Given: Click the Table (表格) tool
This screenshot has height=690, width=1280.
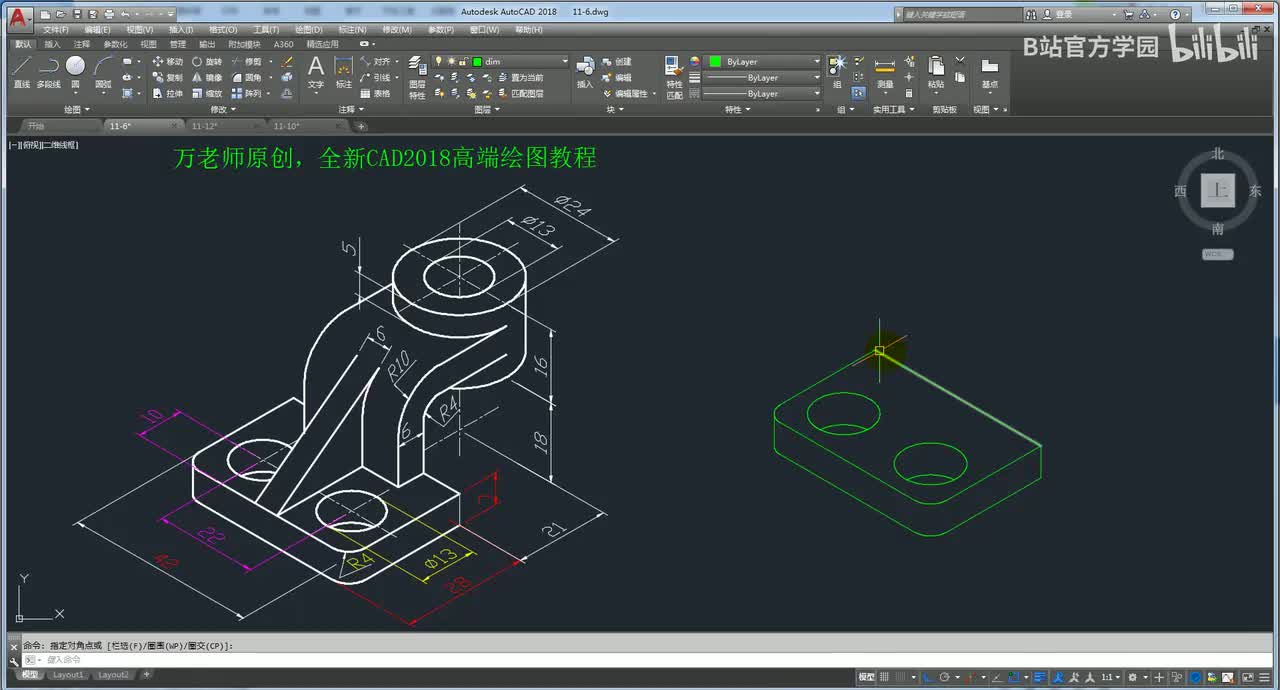Looking at the screenshot, I should pyautogui.click(x=375, y=93).
